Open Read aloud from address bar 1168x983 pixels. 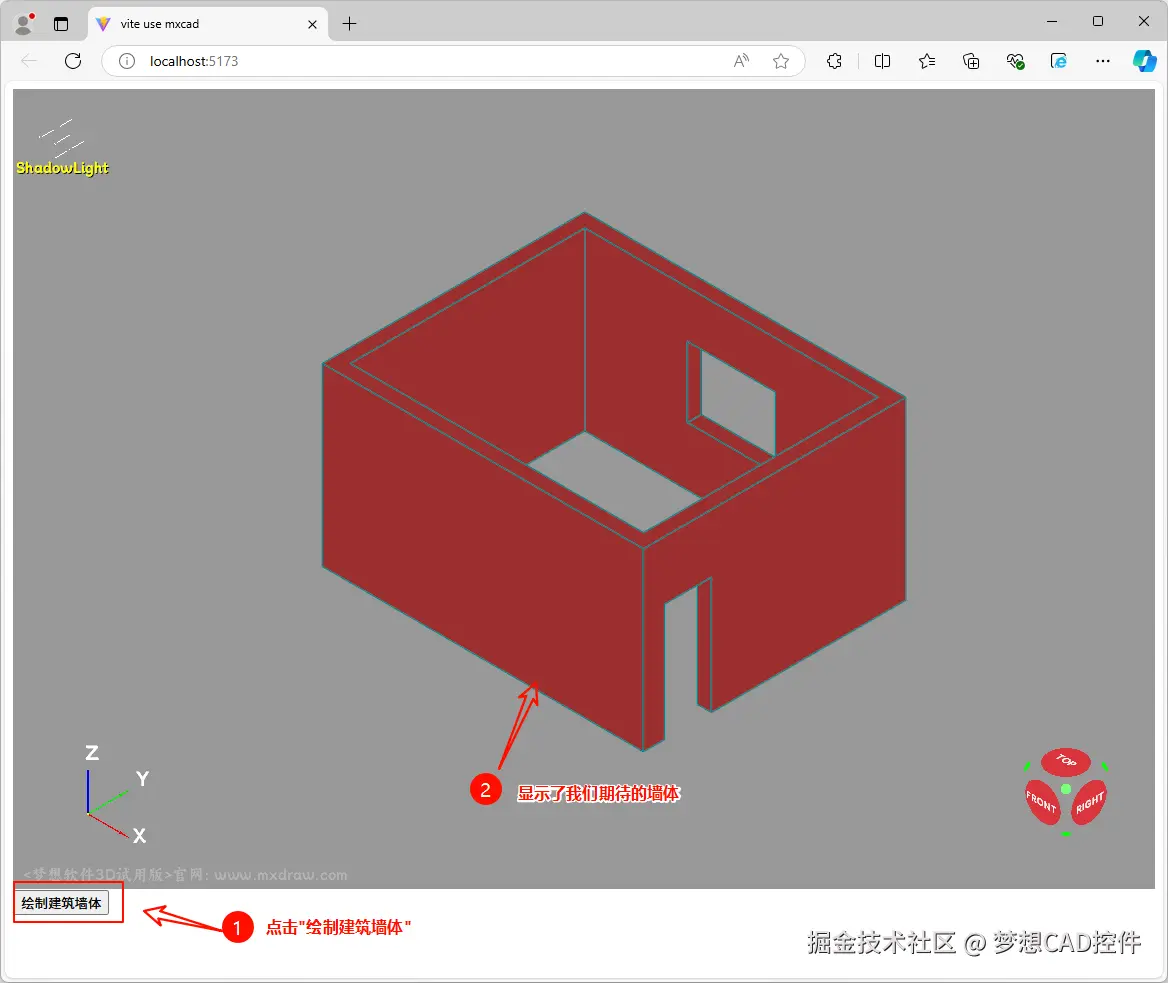tap(741, 61)
